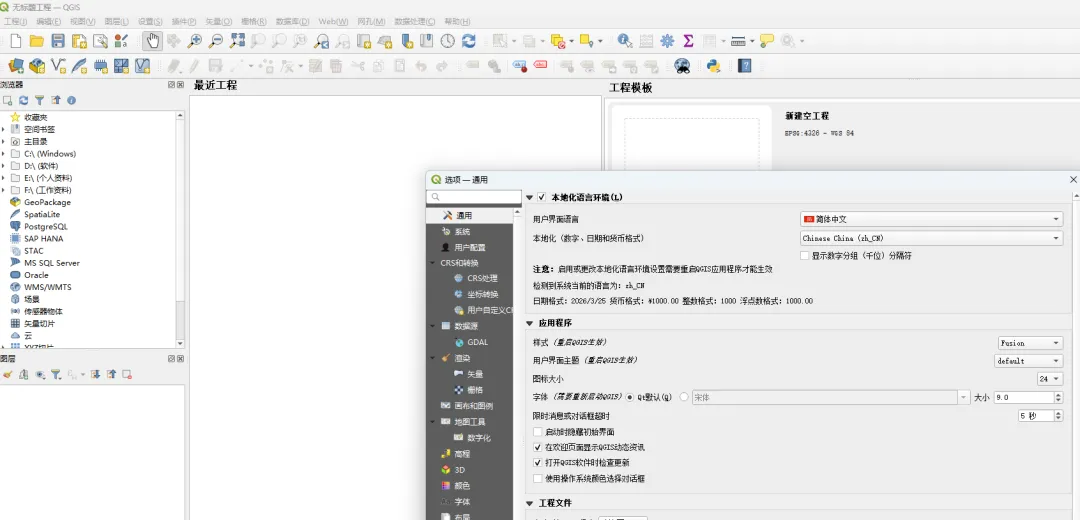Collapse the CRS和转换 options group
Screen dimensions: 1080x520
pos(433,263)
